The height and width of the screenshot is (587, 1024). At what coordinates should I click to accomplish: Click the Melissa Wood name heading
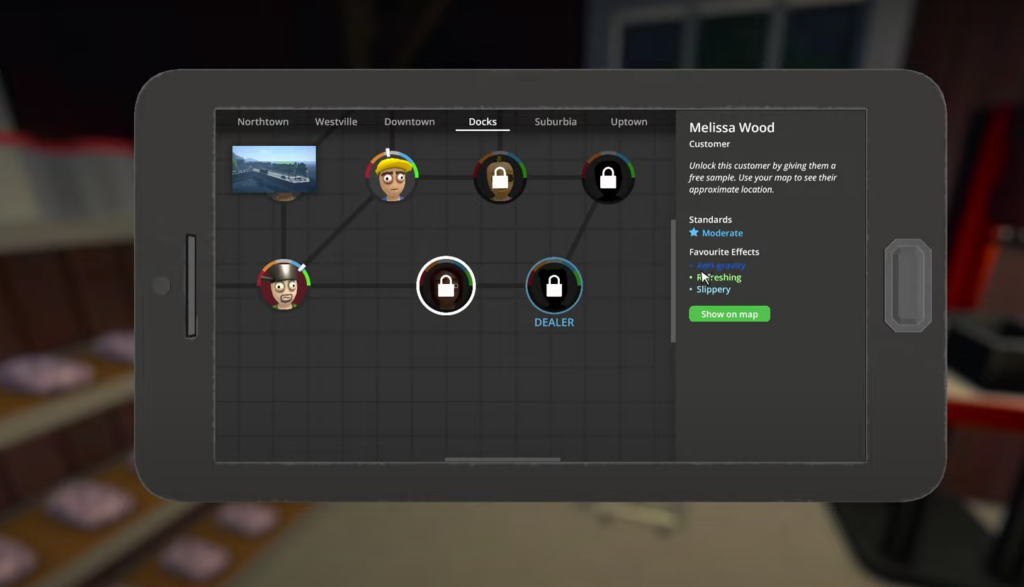coord(731,127)
